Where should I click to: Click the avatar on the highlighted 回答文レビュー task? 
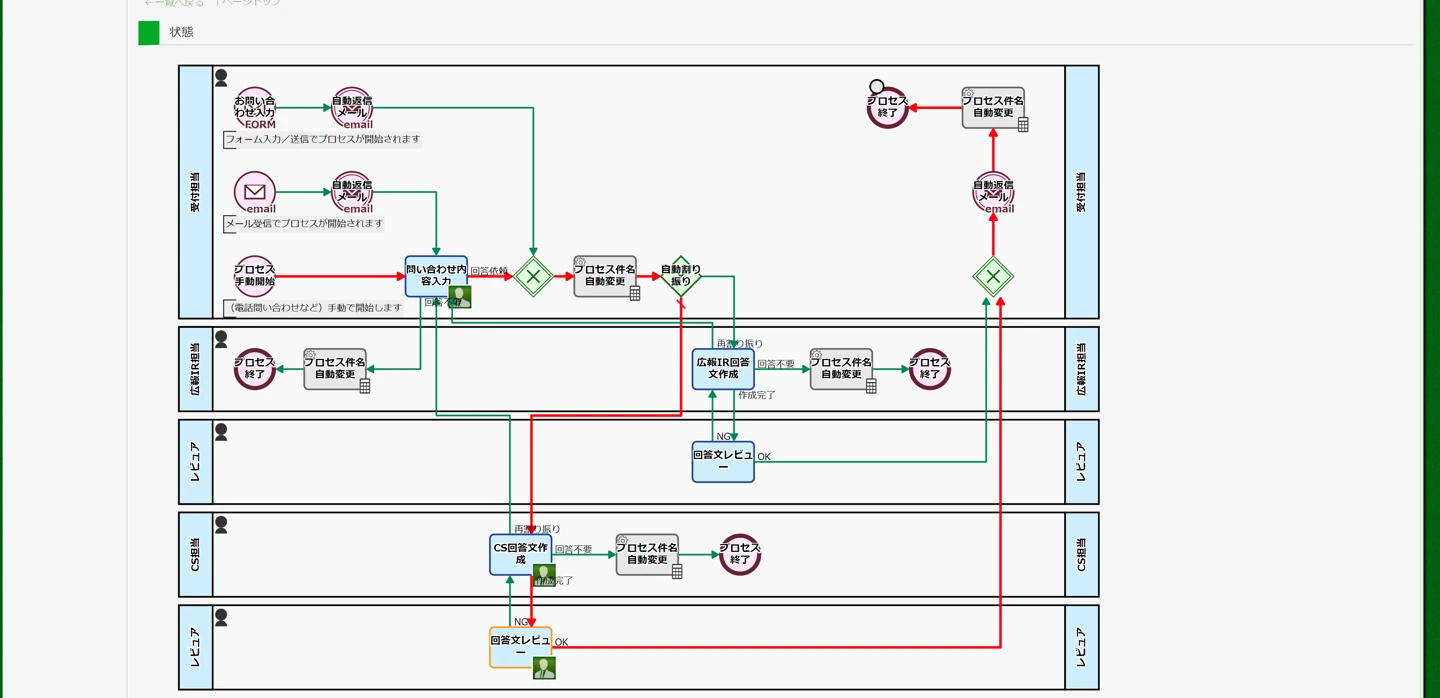click(x=544, y=668)
